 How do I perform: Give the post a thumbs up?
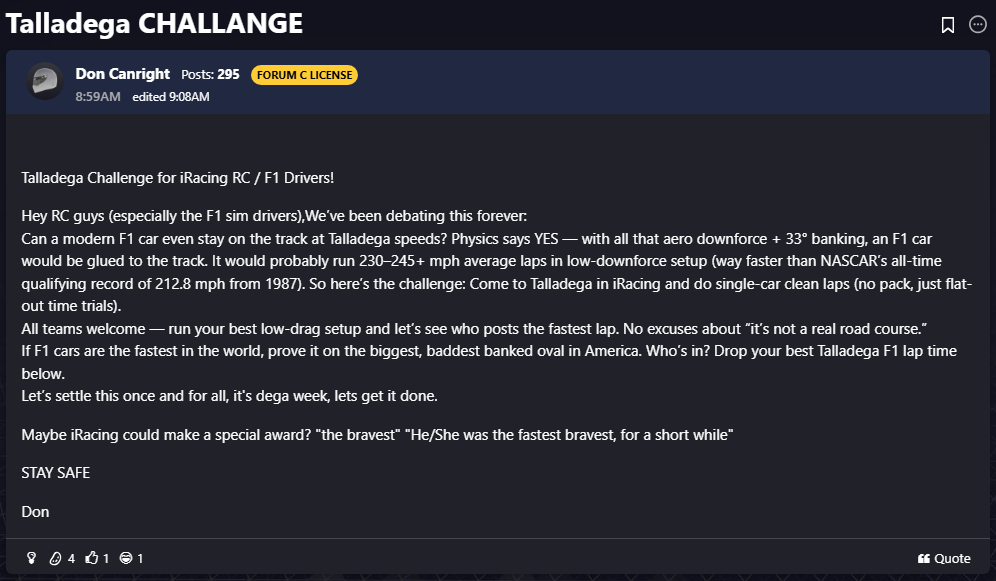pyautogui.click(x=92, y=558)
